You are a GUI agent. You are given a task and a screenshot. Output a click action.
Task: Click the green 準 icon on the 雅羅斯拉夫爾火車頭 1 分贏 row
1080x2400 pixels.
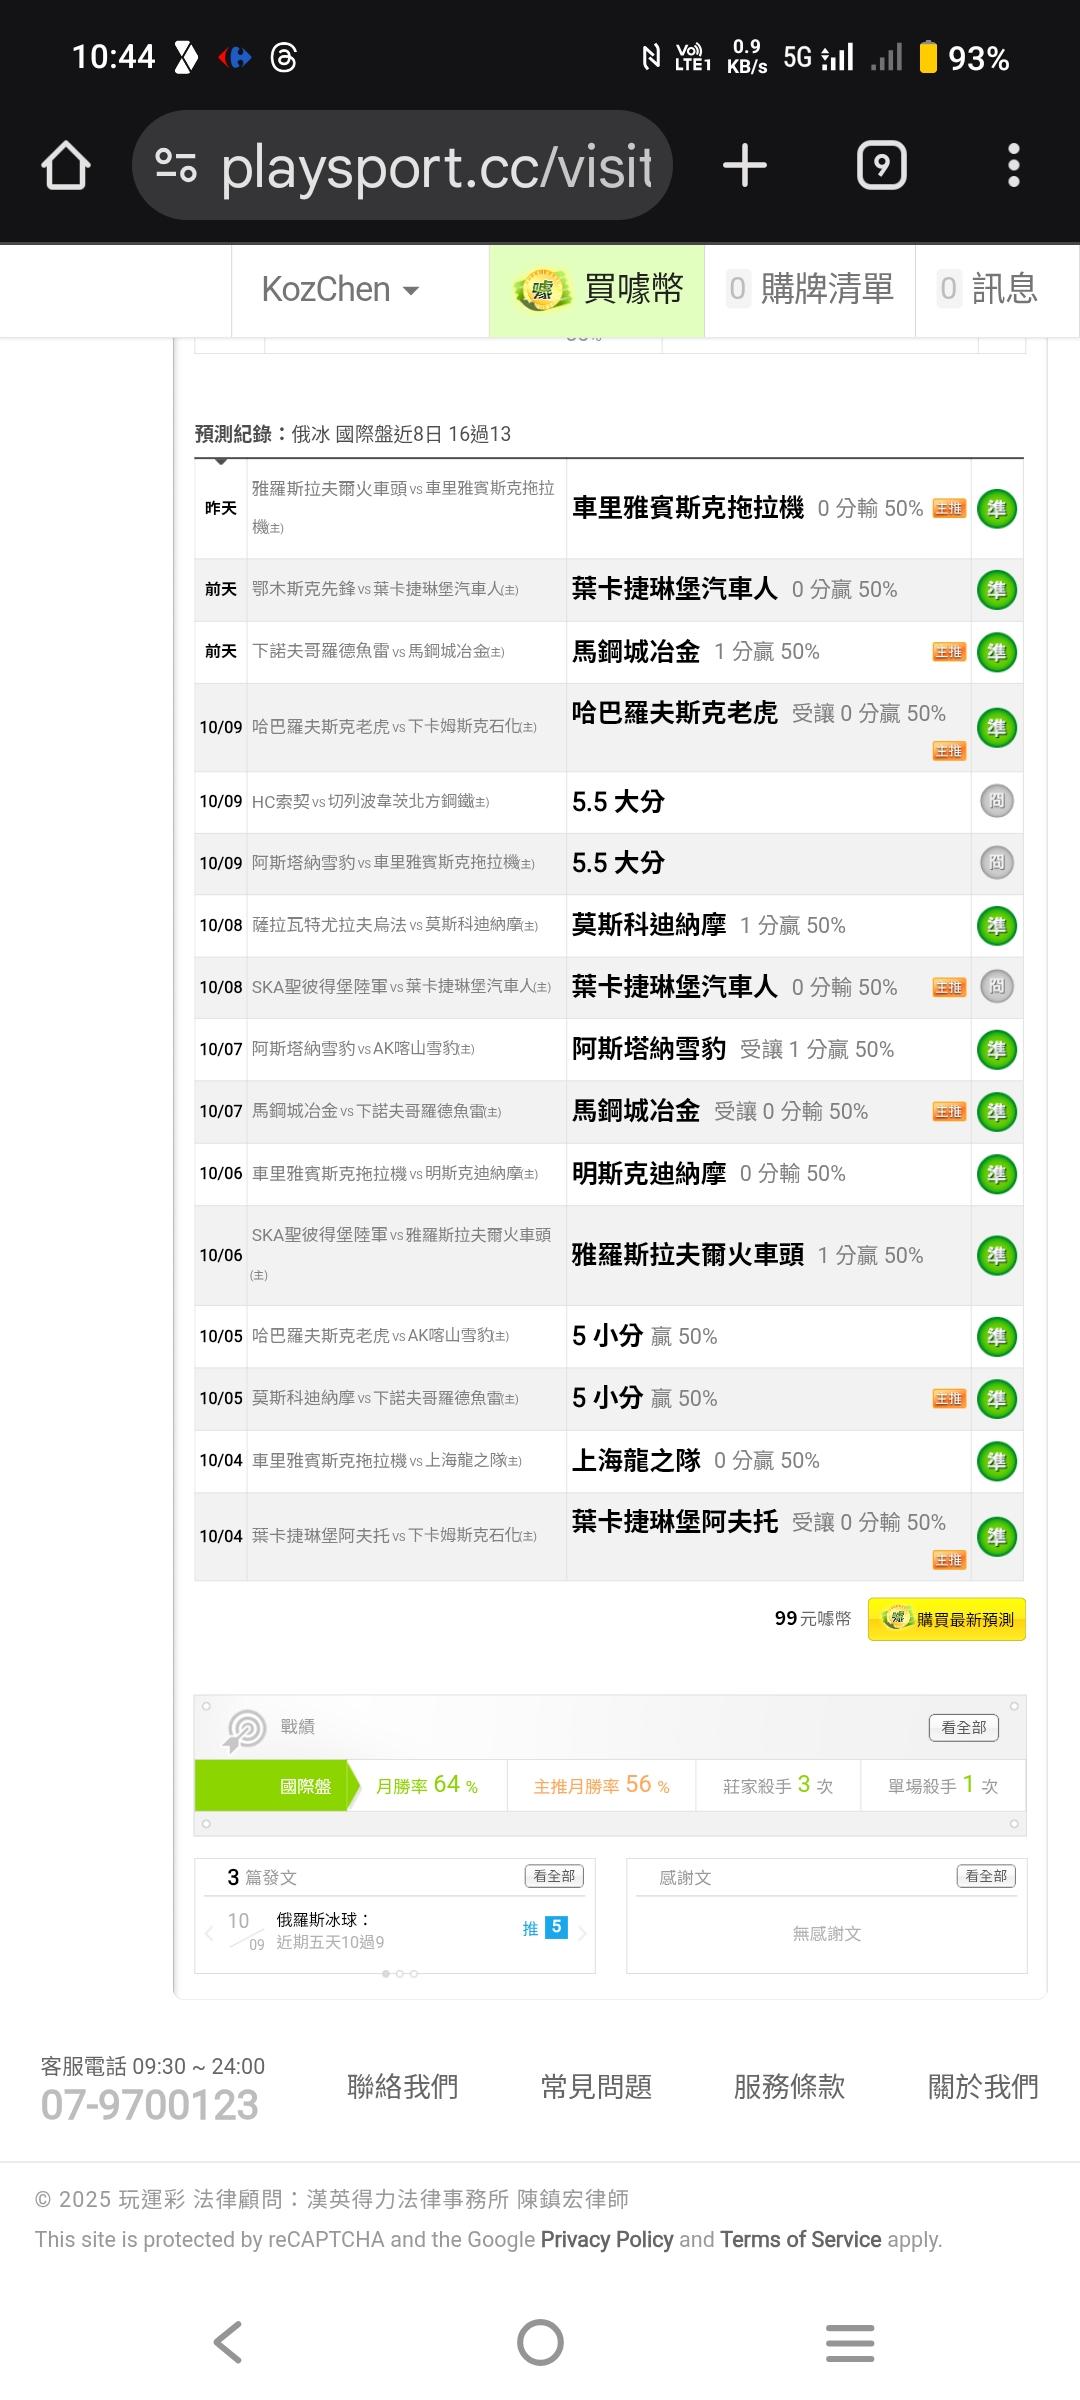[x=997, y=1256]
